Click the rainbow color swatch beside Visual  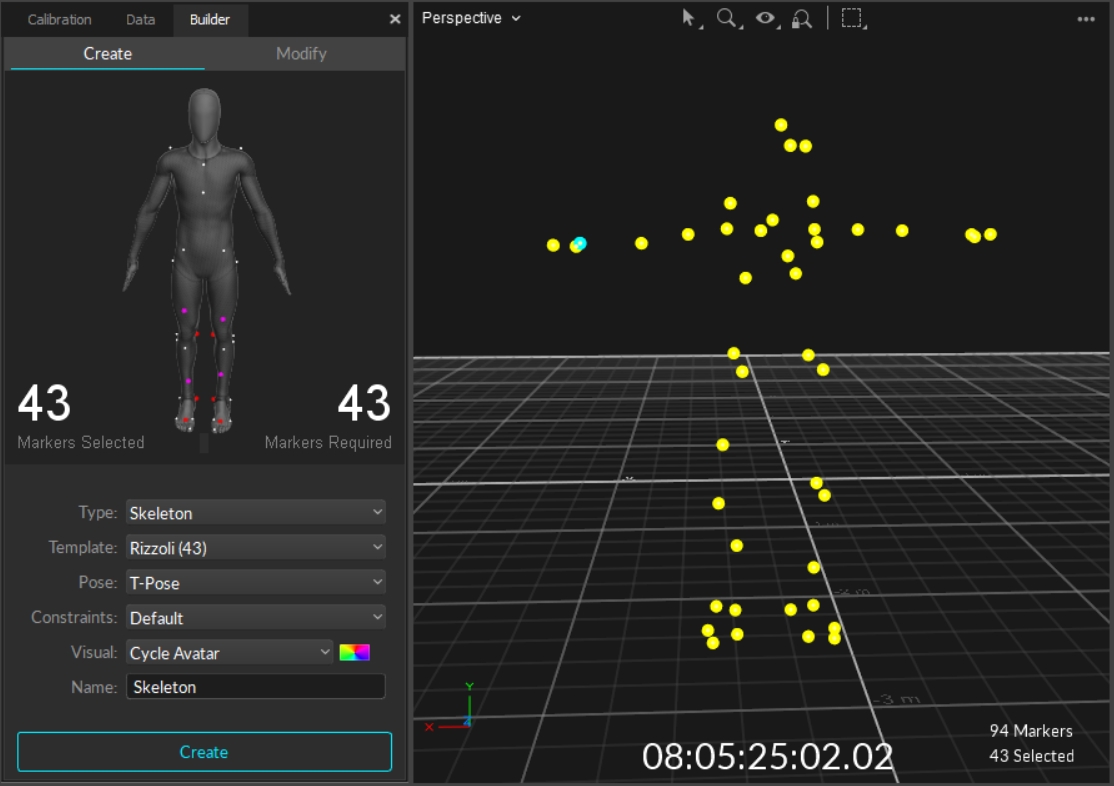(x=355, y=653)
